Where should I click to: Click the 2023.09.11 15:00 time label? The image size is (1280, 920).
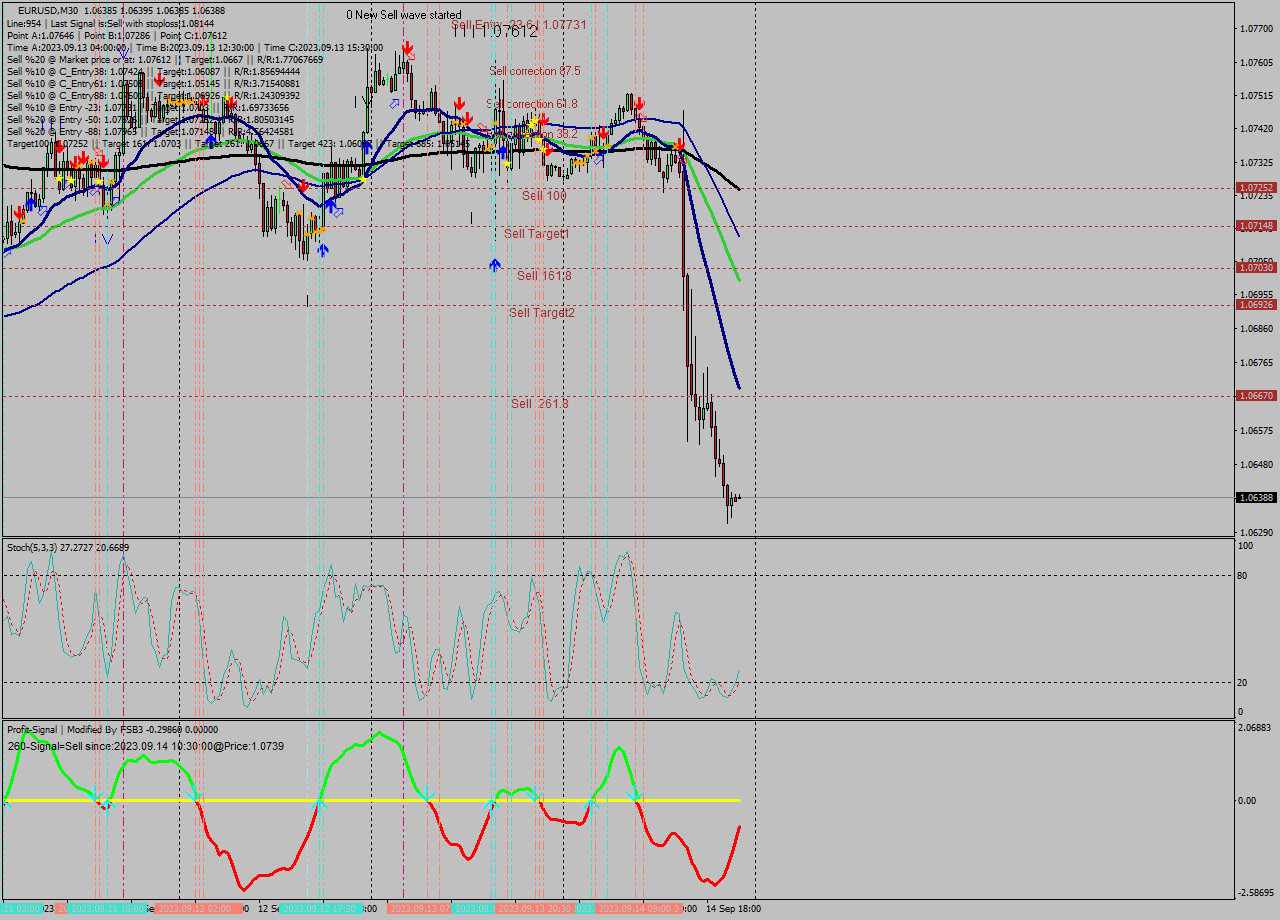coord(108,909)
